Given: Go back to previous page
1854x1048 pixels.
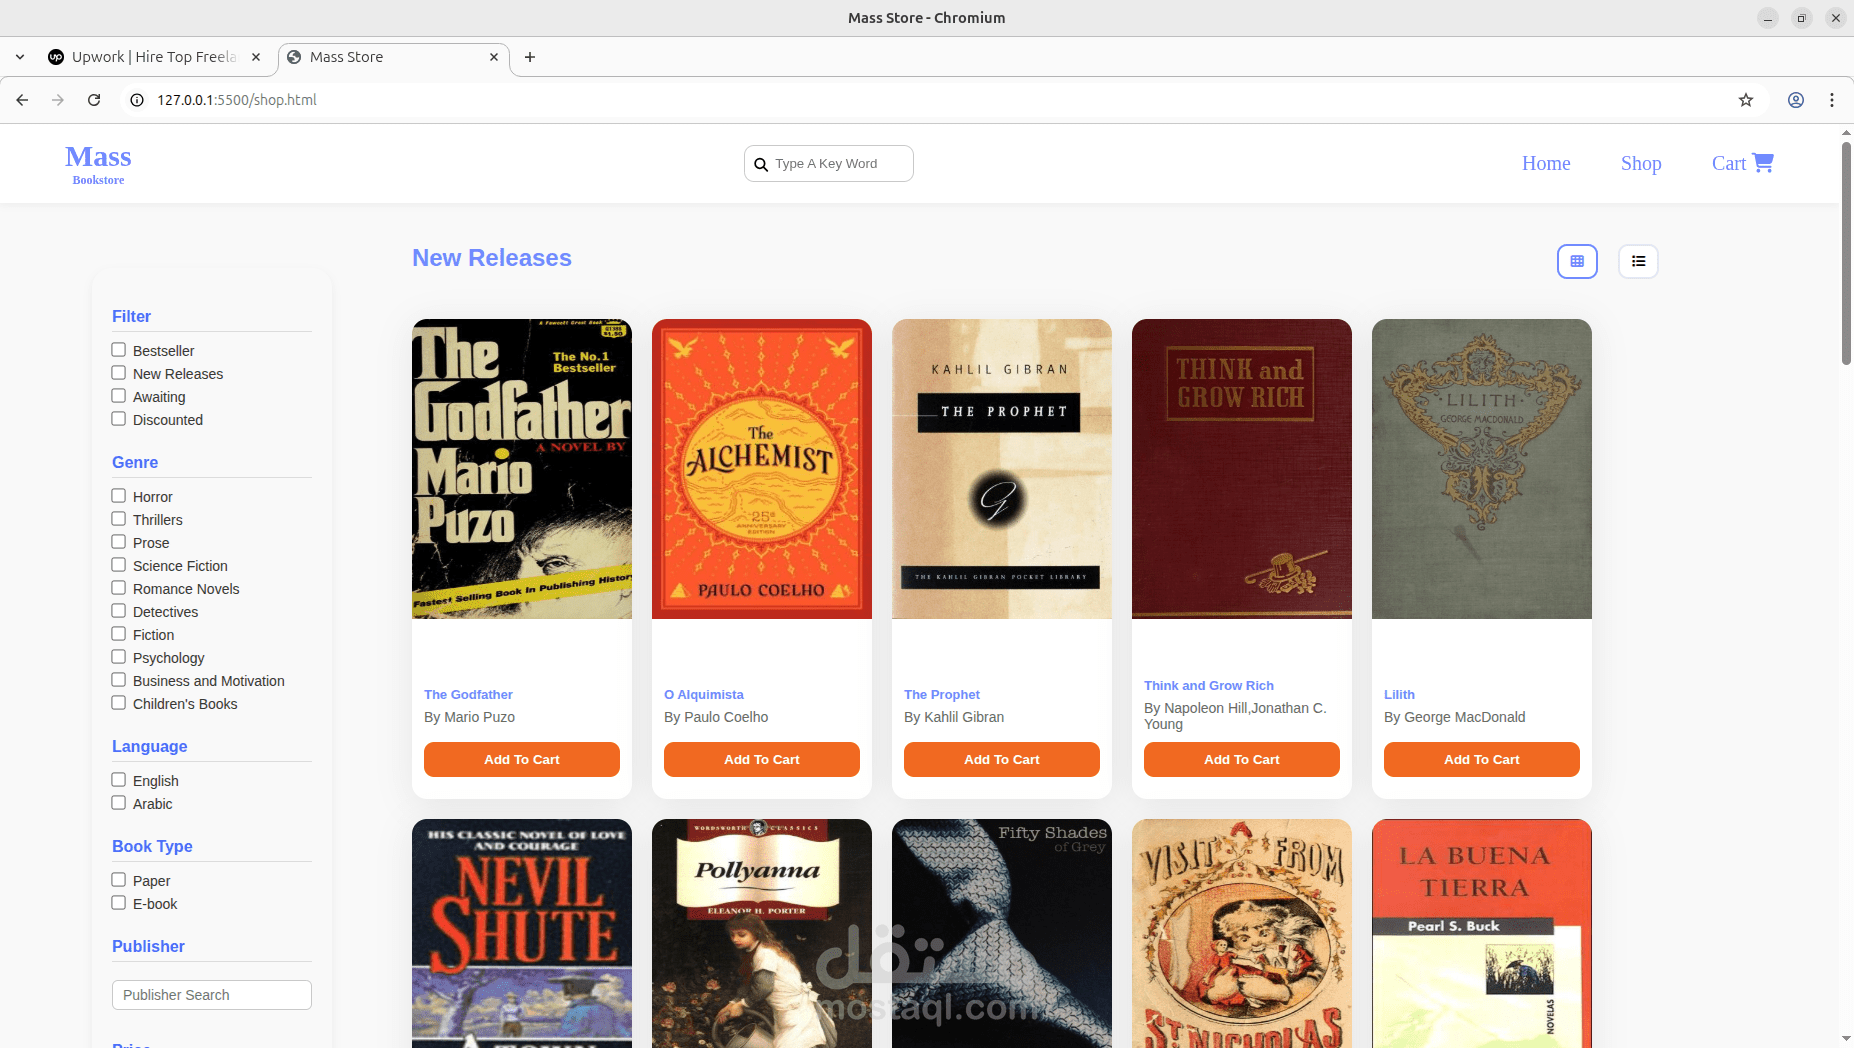Looking at the screenshot, I should coord(22,100).
